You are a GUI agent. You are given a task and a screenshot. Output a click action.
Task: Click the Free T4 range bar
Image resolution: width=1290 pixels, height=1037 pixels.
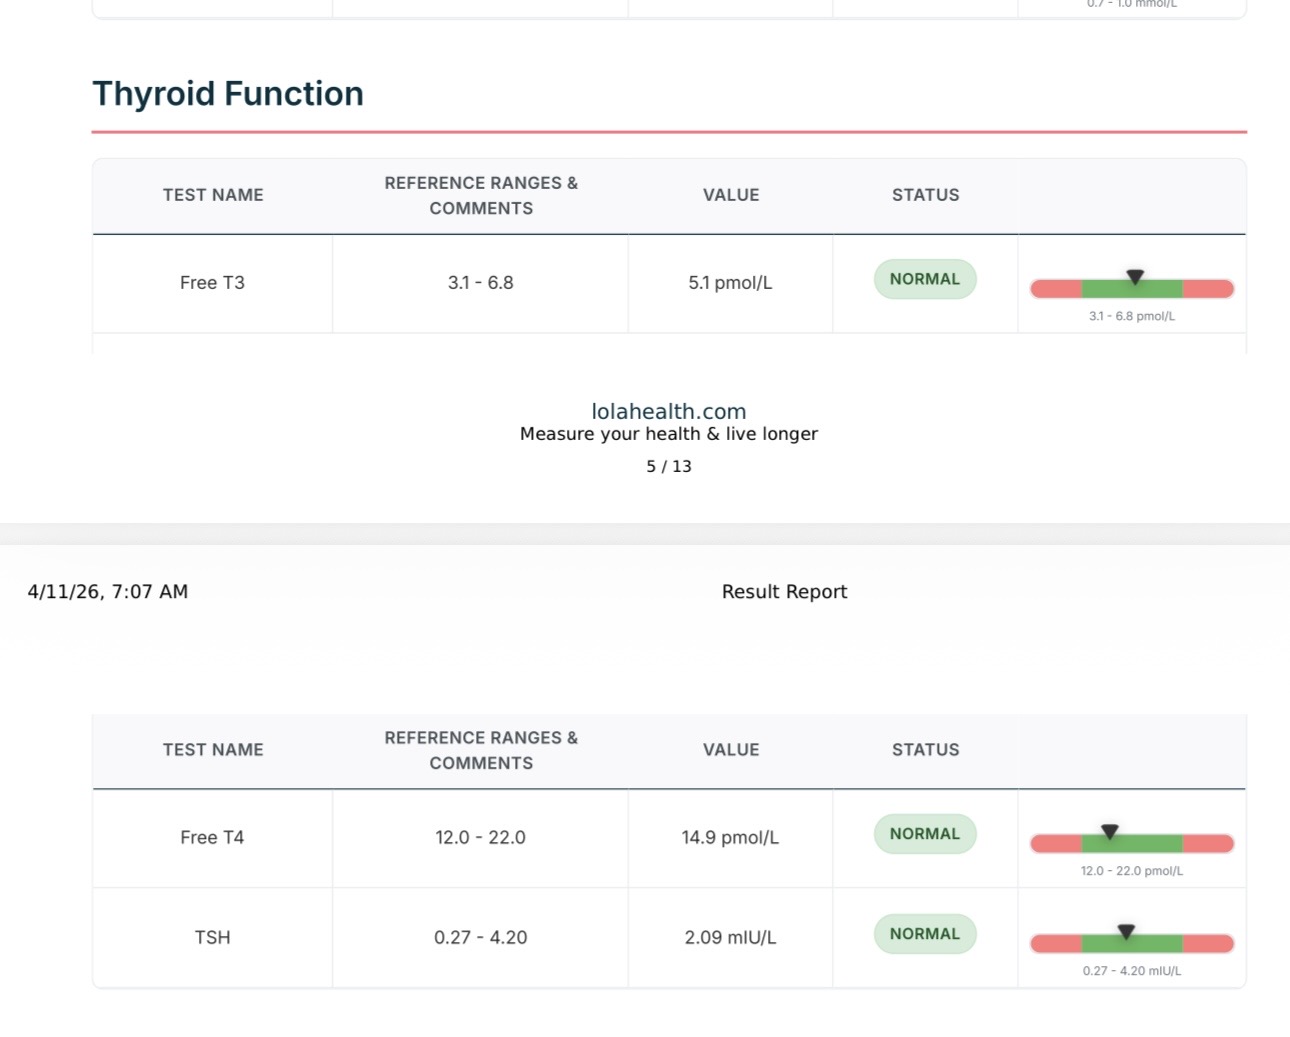[x=1131, y=845]
